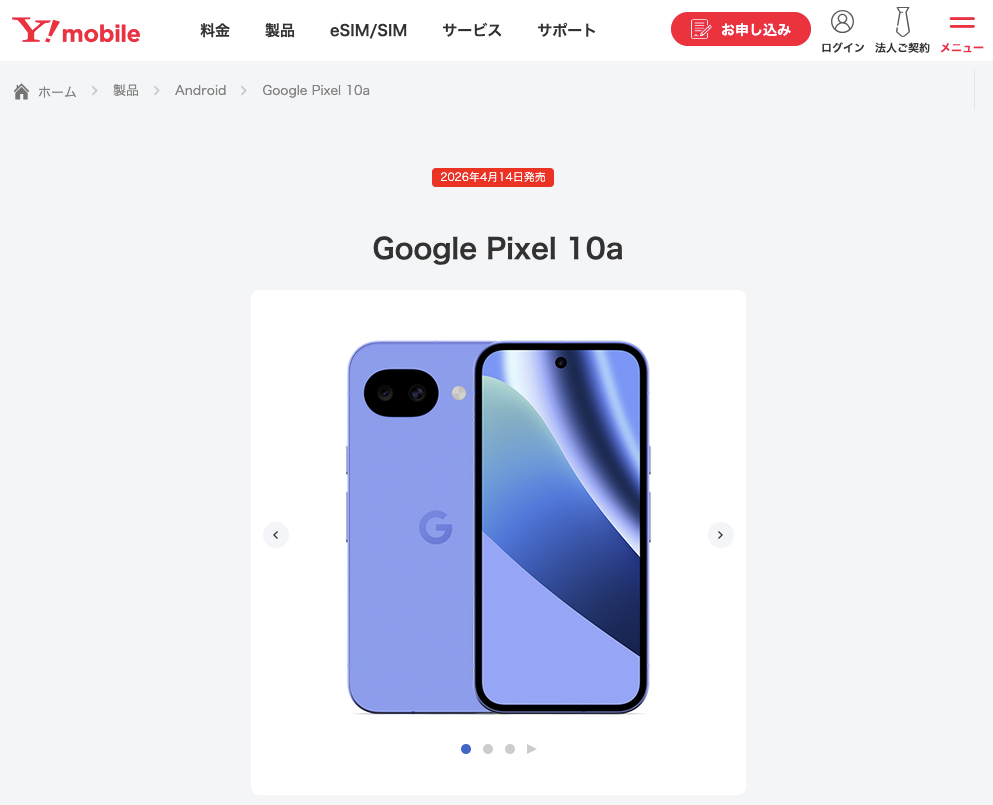This screenshot has height=805, width=993.
Task: Open the 製品 navigation menu
Action: (x=279, y=30)
